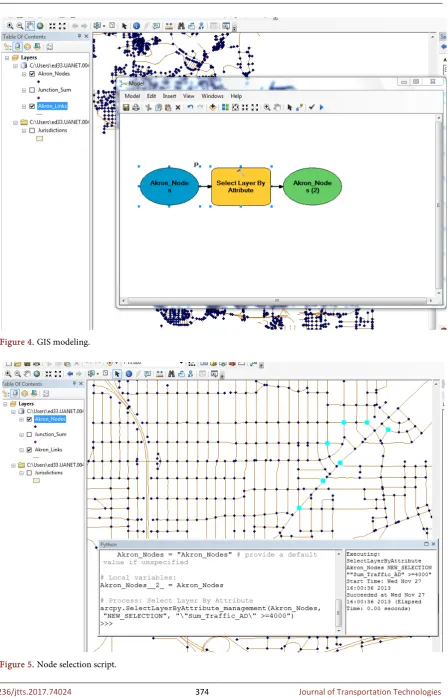The width and height of the screenshot is (448, 698).
Task: Click Akron_Nodes point symbol in Figure 4 contents
Action: pos(38,82)
